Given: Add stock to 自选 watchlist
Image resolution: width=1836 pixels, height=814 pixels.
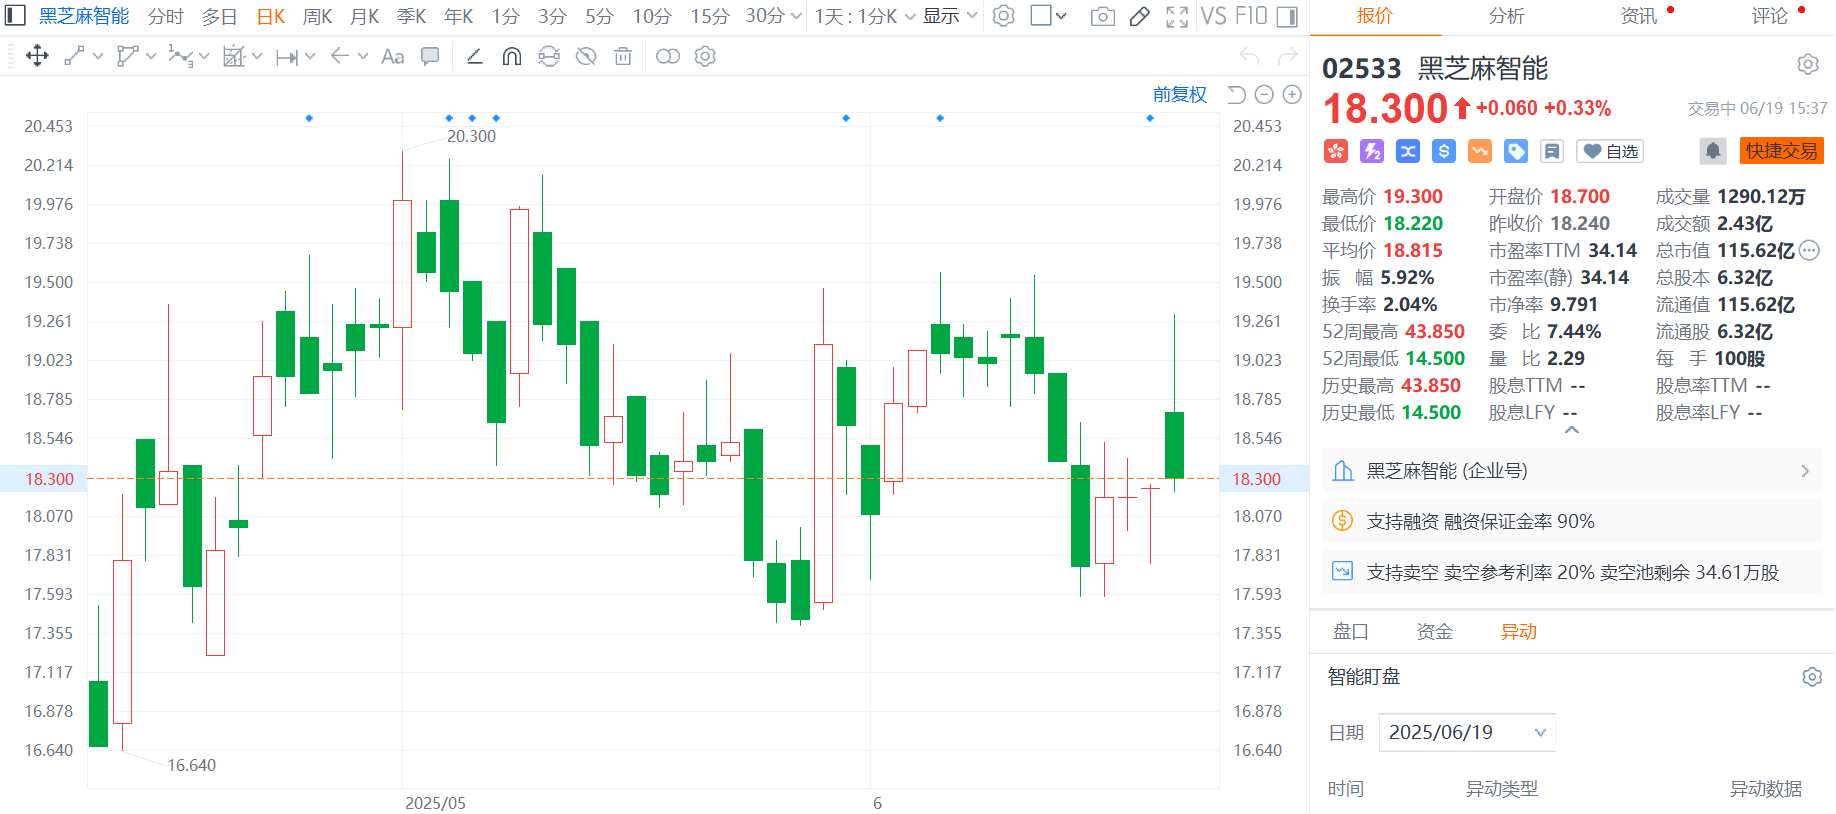Looking at the screenshot, I should (x=1610, y=151).
